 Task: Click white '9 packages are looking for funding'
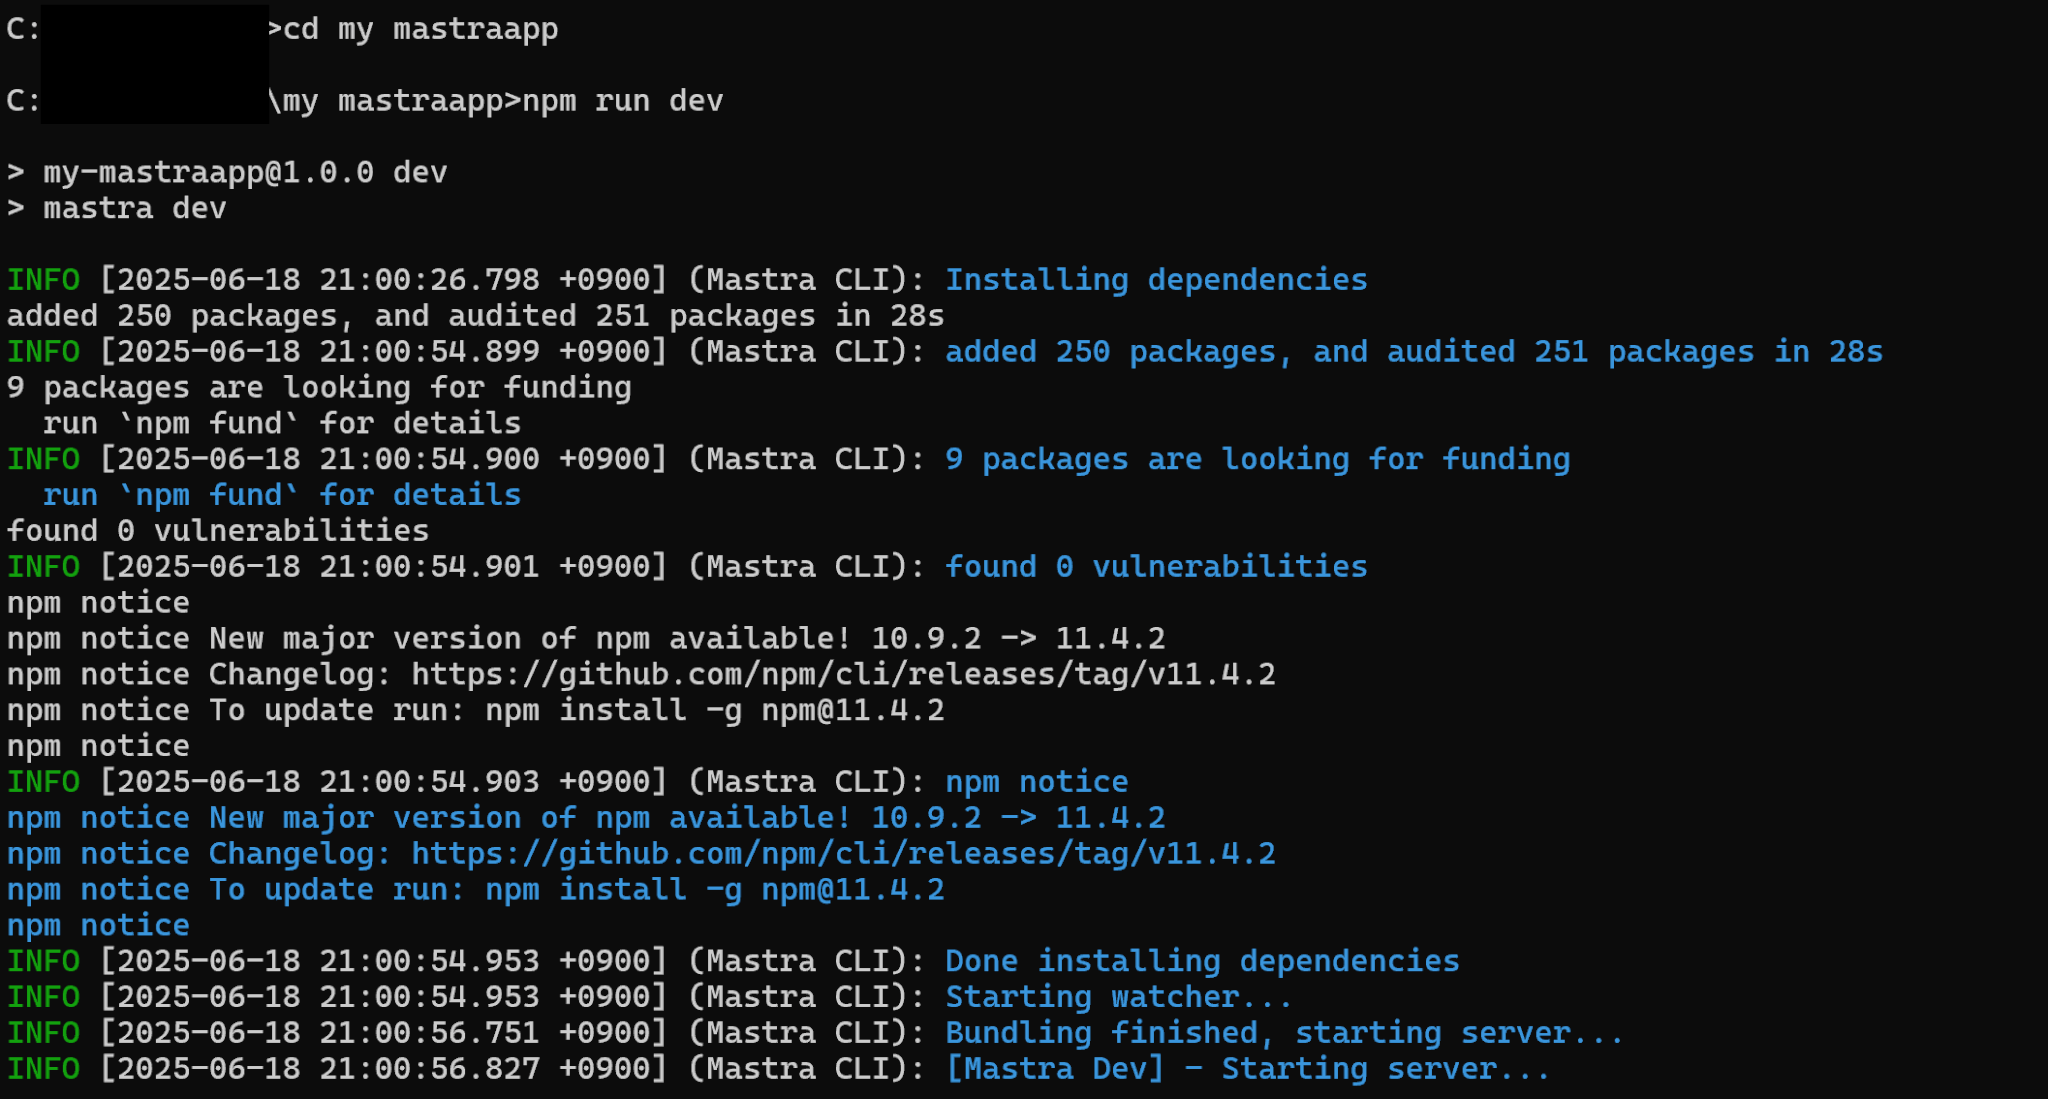[x=319, y=388]
